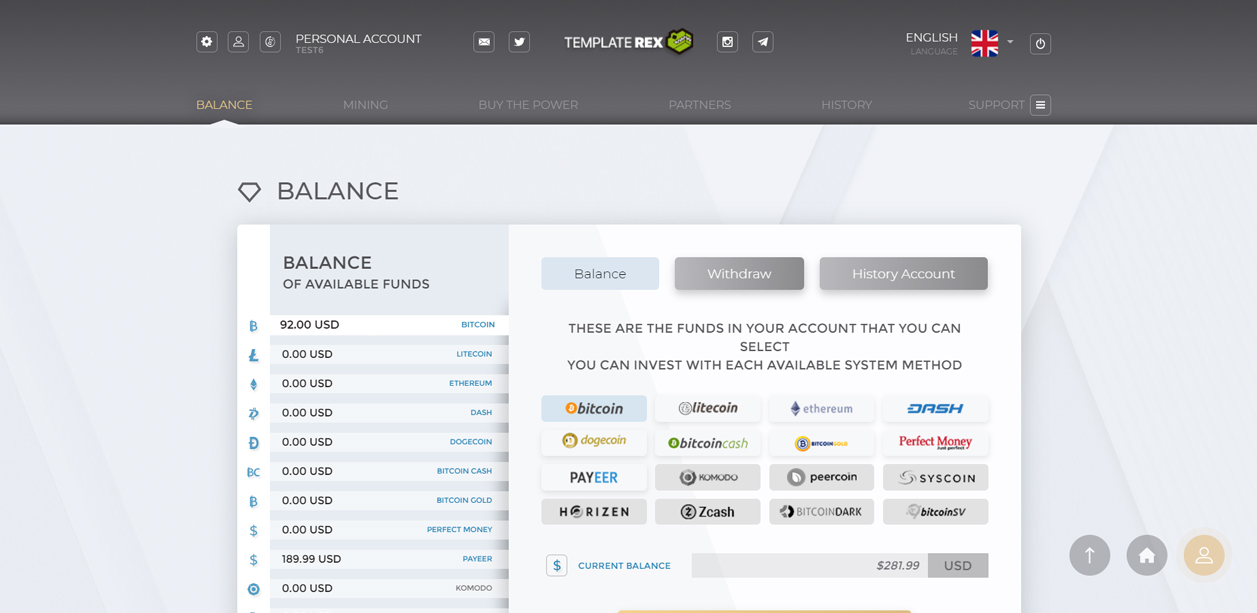This screenshot has width=1257, height=613.
Task: Visit the Twitter social icon
Action: (519, 42)
